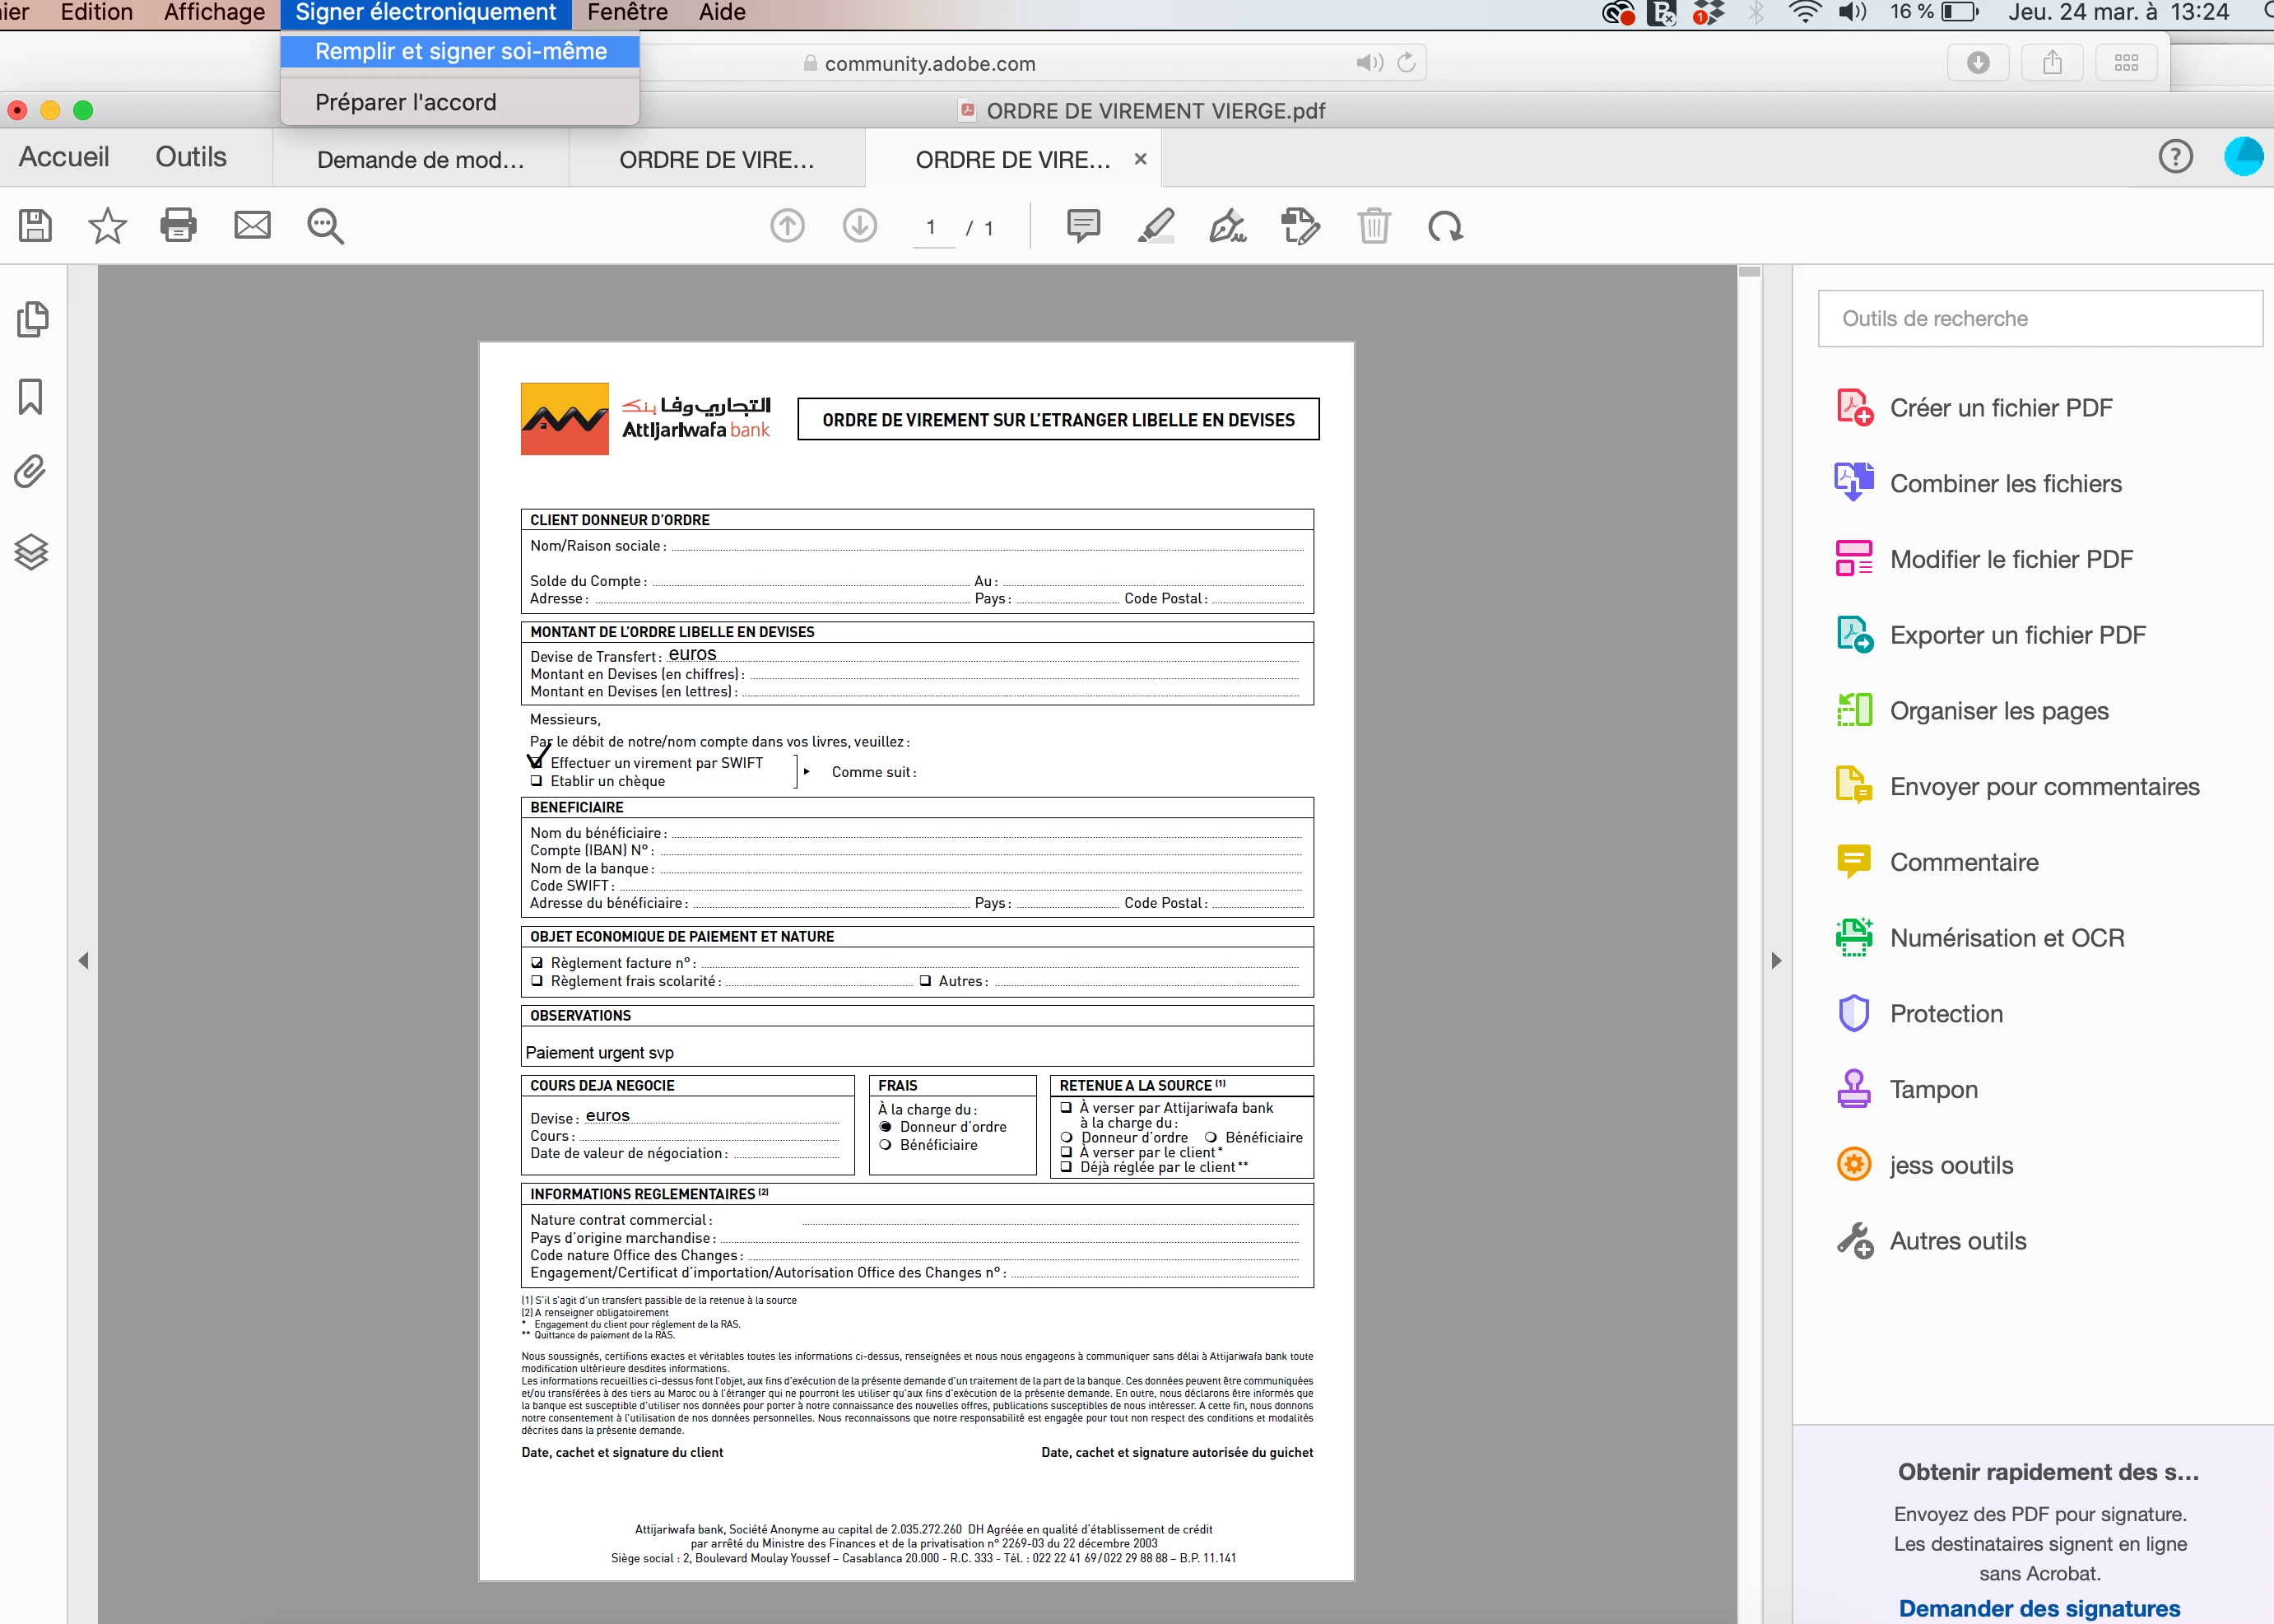
Task: Click the Outils de recherche field
Action: (2039, 319)
